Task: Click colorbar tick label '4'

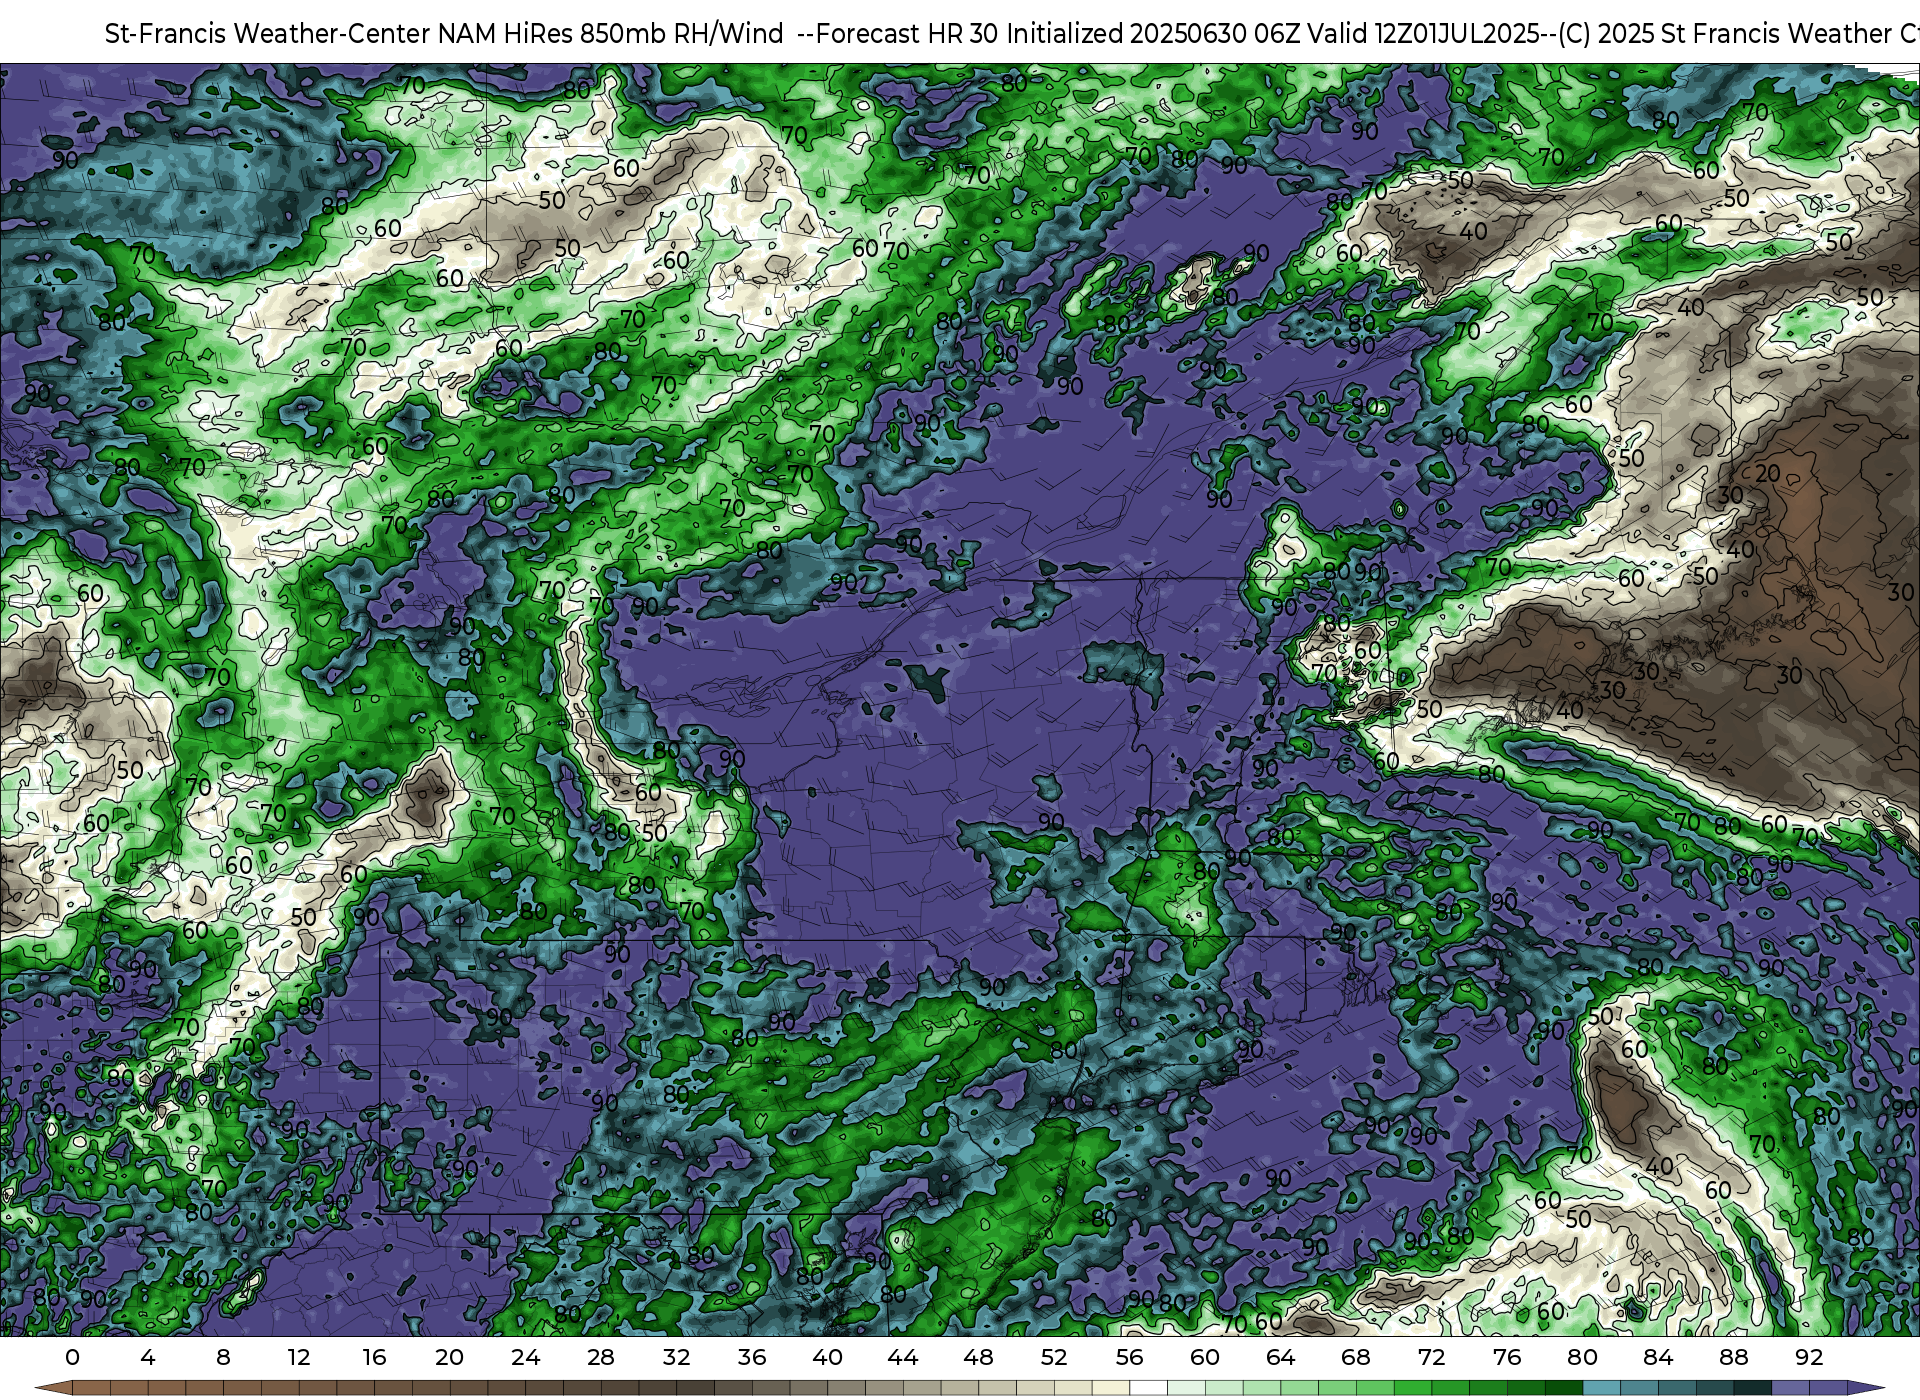Action: tap(148, 1357)
